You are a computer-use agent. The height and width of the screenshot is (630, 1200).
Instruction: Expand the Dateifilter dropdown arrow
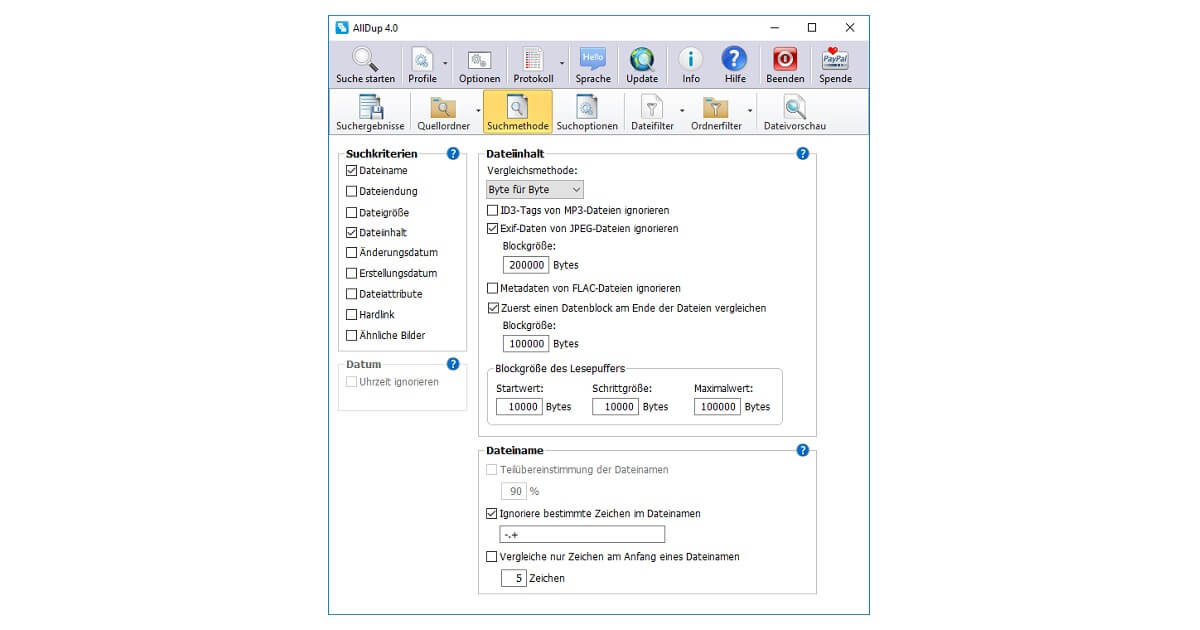[x=682, y=110]
